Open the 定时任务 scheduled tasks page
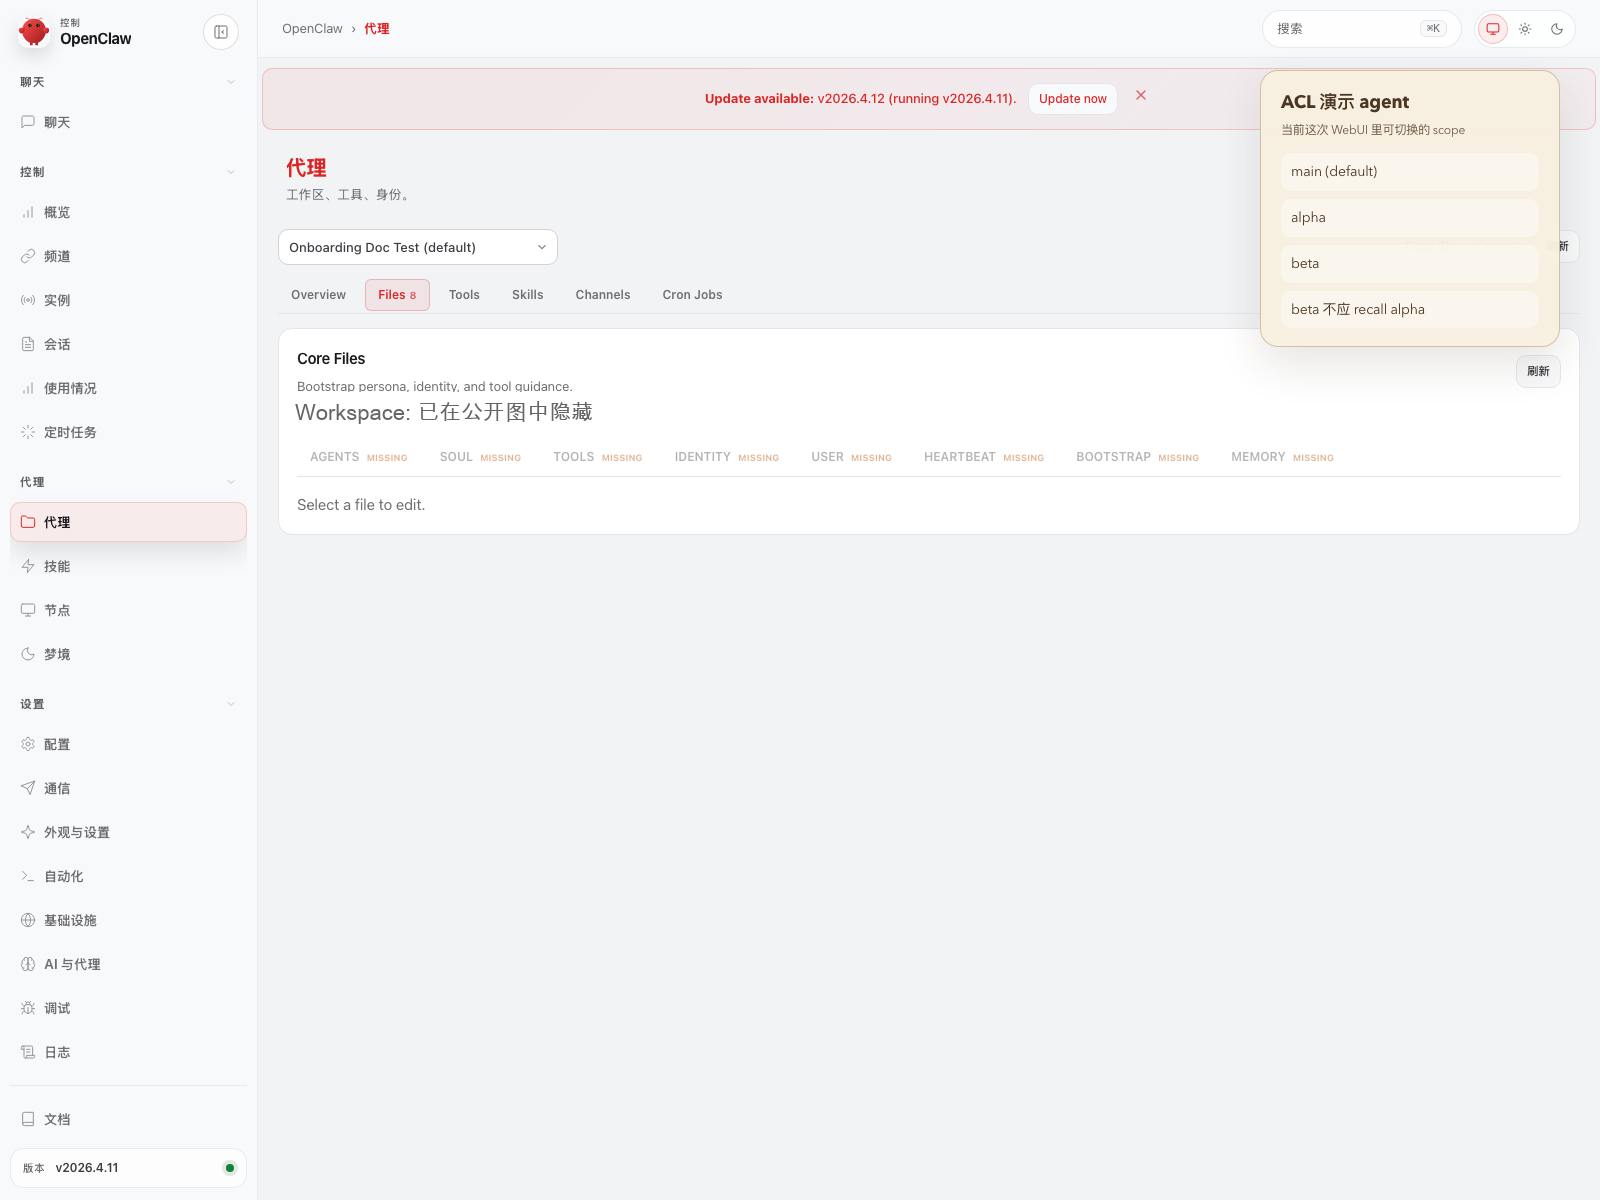 click(x=128, y=432)
